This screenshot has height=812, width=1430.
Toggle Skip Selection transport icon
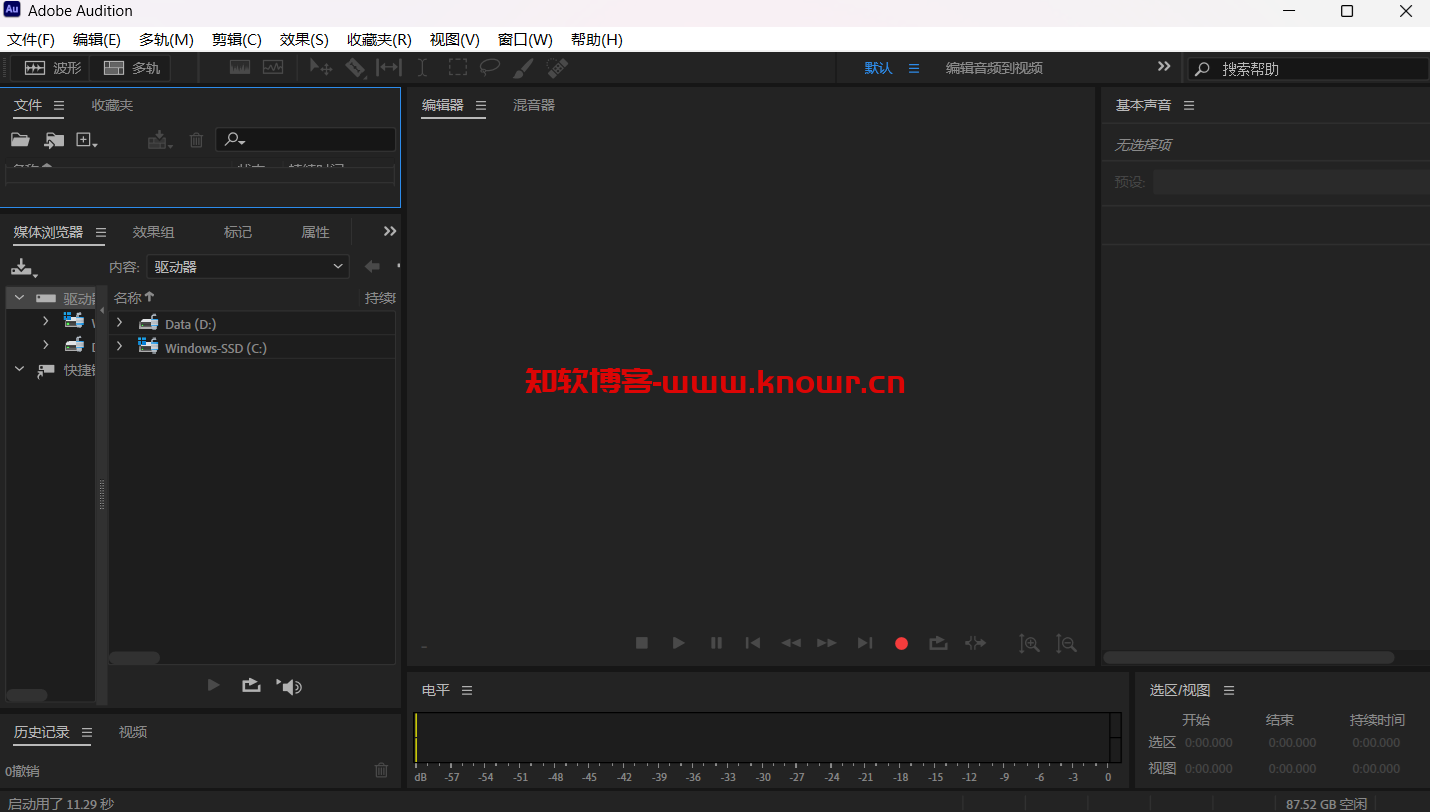click(x=975, y=643)
